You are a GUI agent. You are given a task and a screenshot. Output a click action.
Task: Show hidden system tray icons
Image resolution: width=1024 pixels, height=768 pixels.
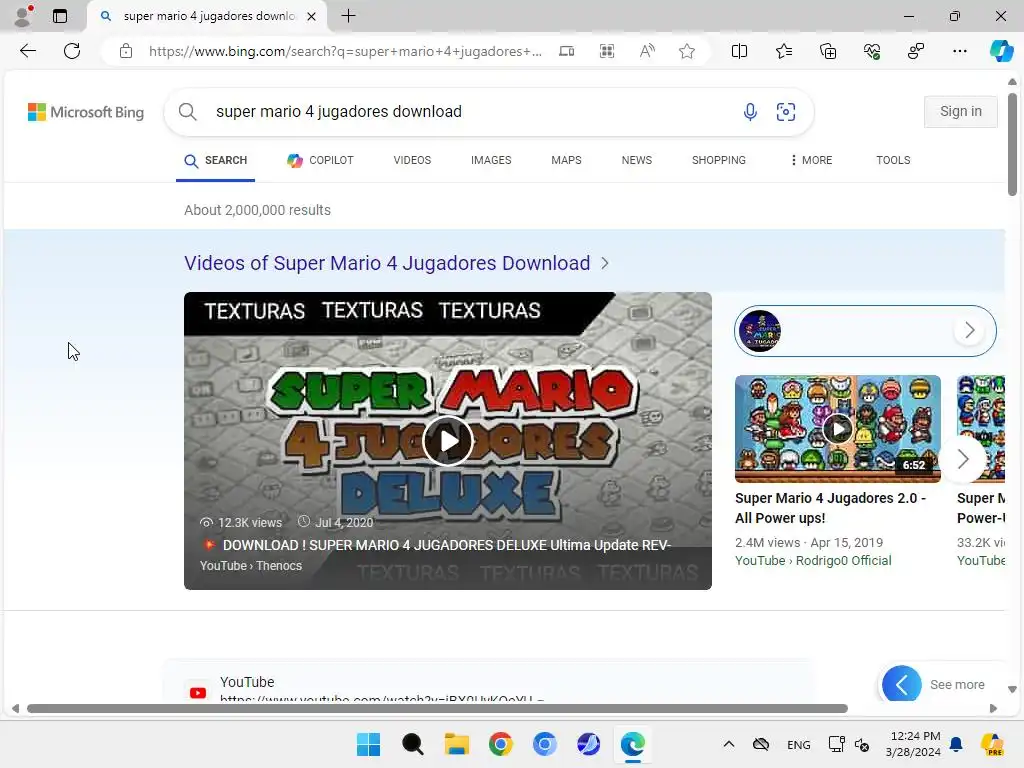(x=729, y=744)
